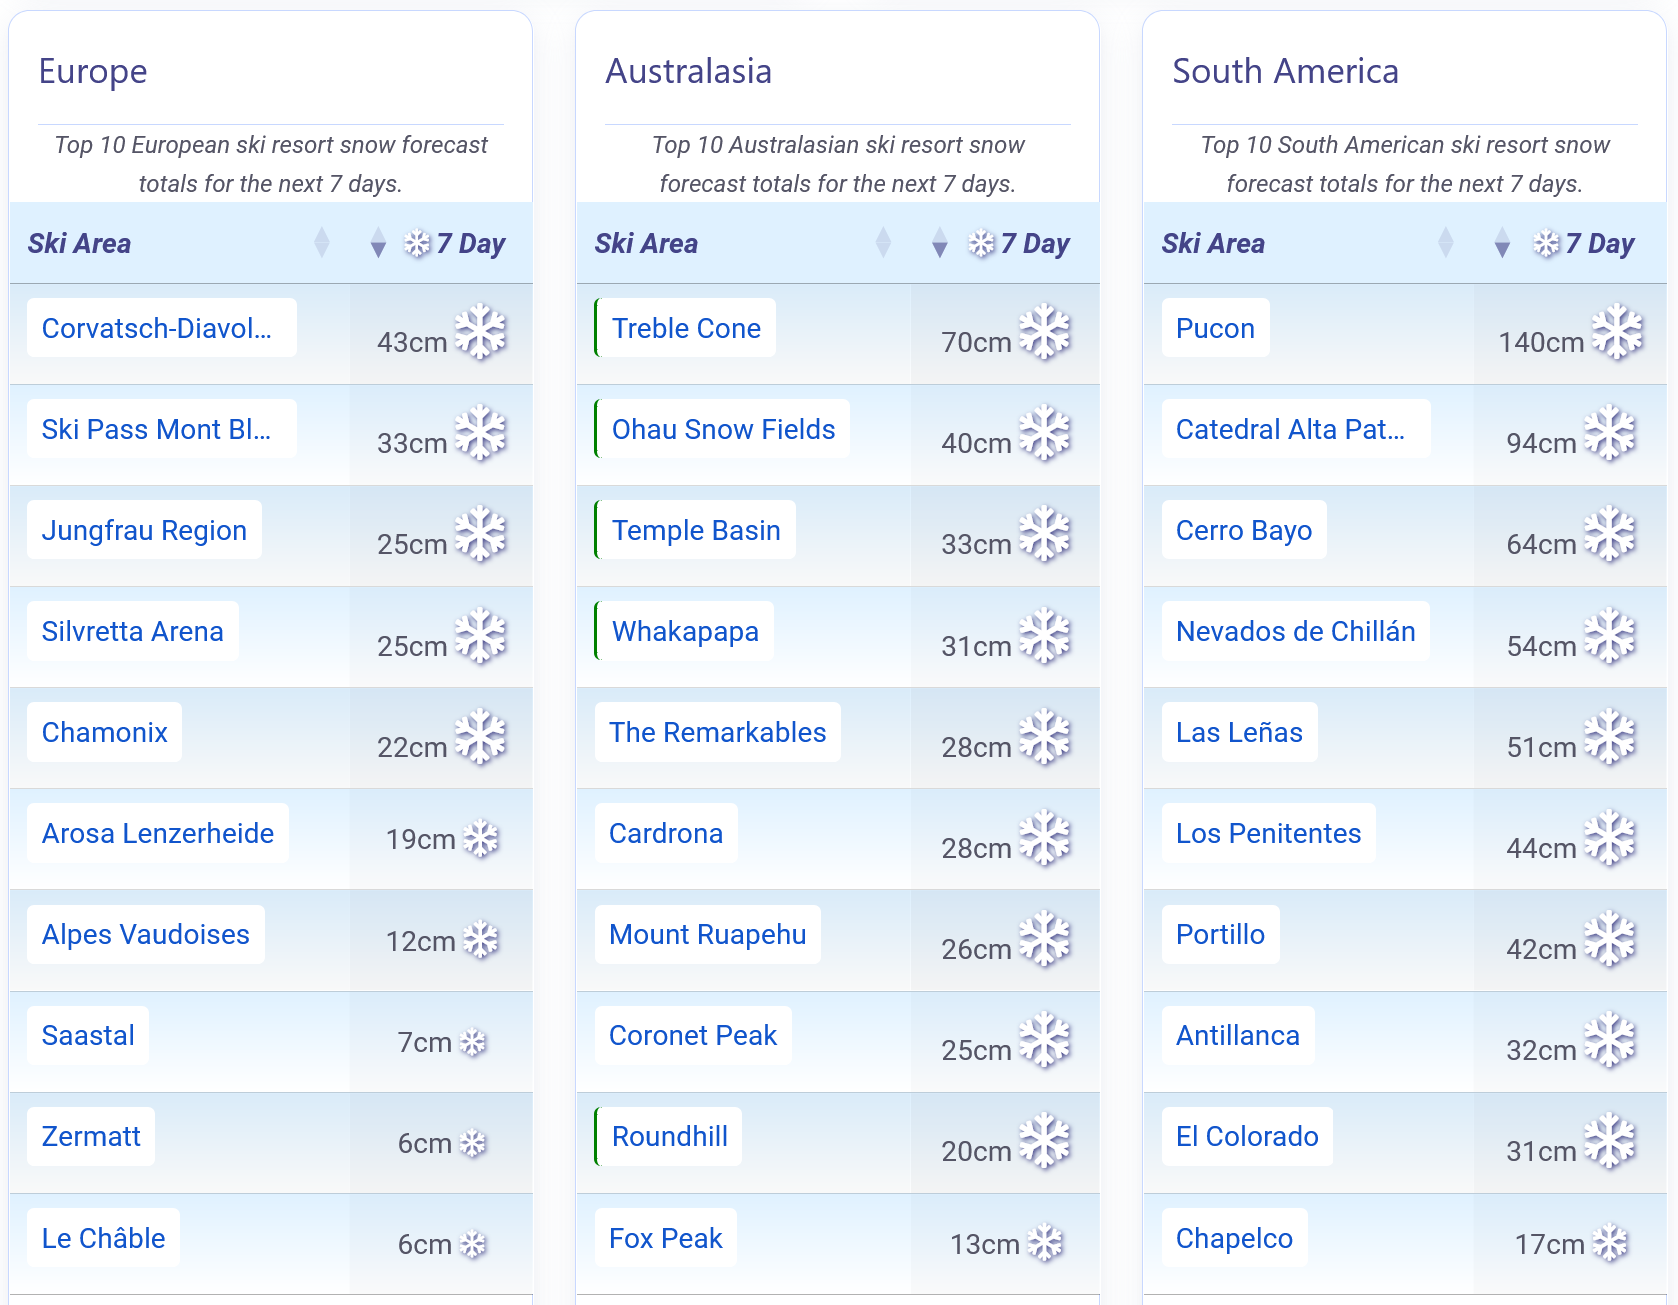1678x1305 pixels.
Task: Click the snowflake icon next to Las Leñas 51cm
Action: (1610, 737)
